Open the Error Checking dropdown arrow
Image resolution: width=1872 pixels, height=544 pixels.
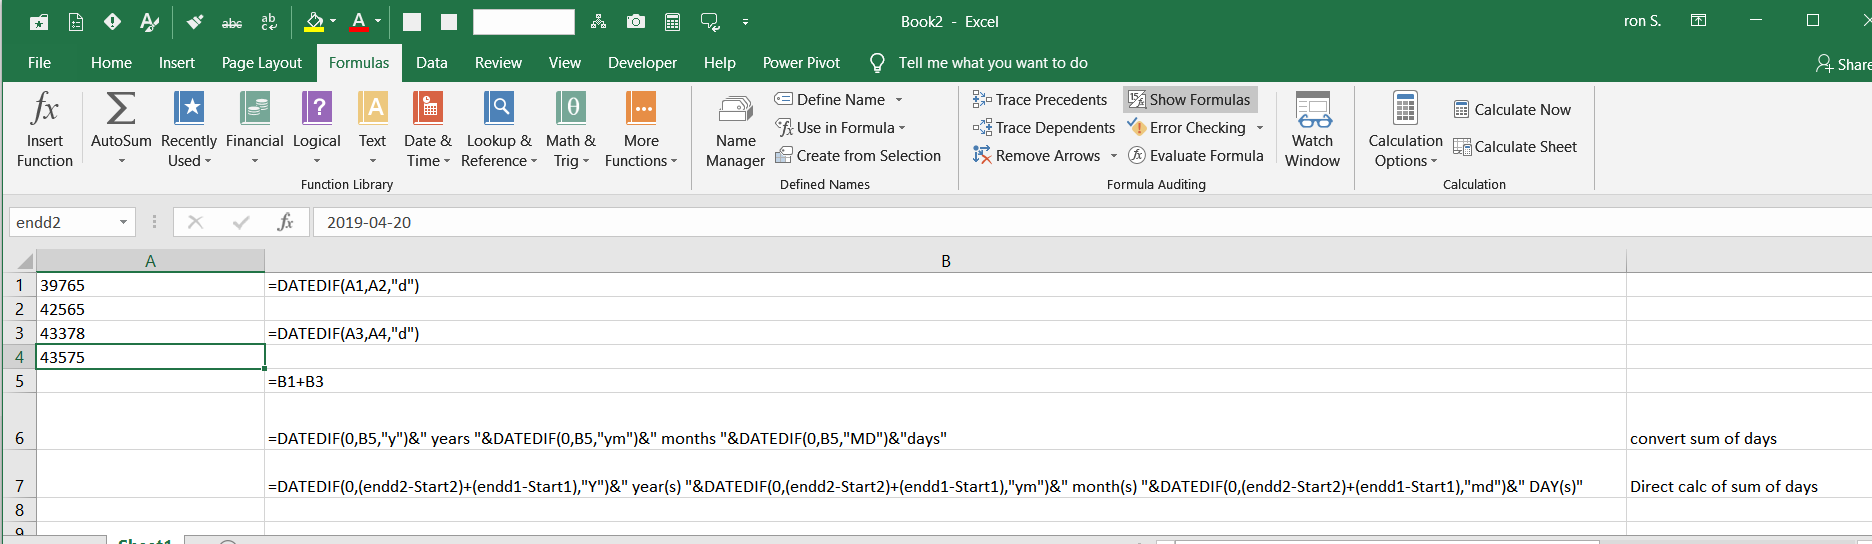[1260, 127]
